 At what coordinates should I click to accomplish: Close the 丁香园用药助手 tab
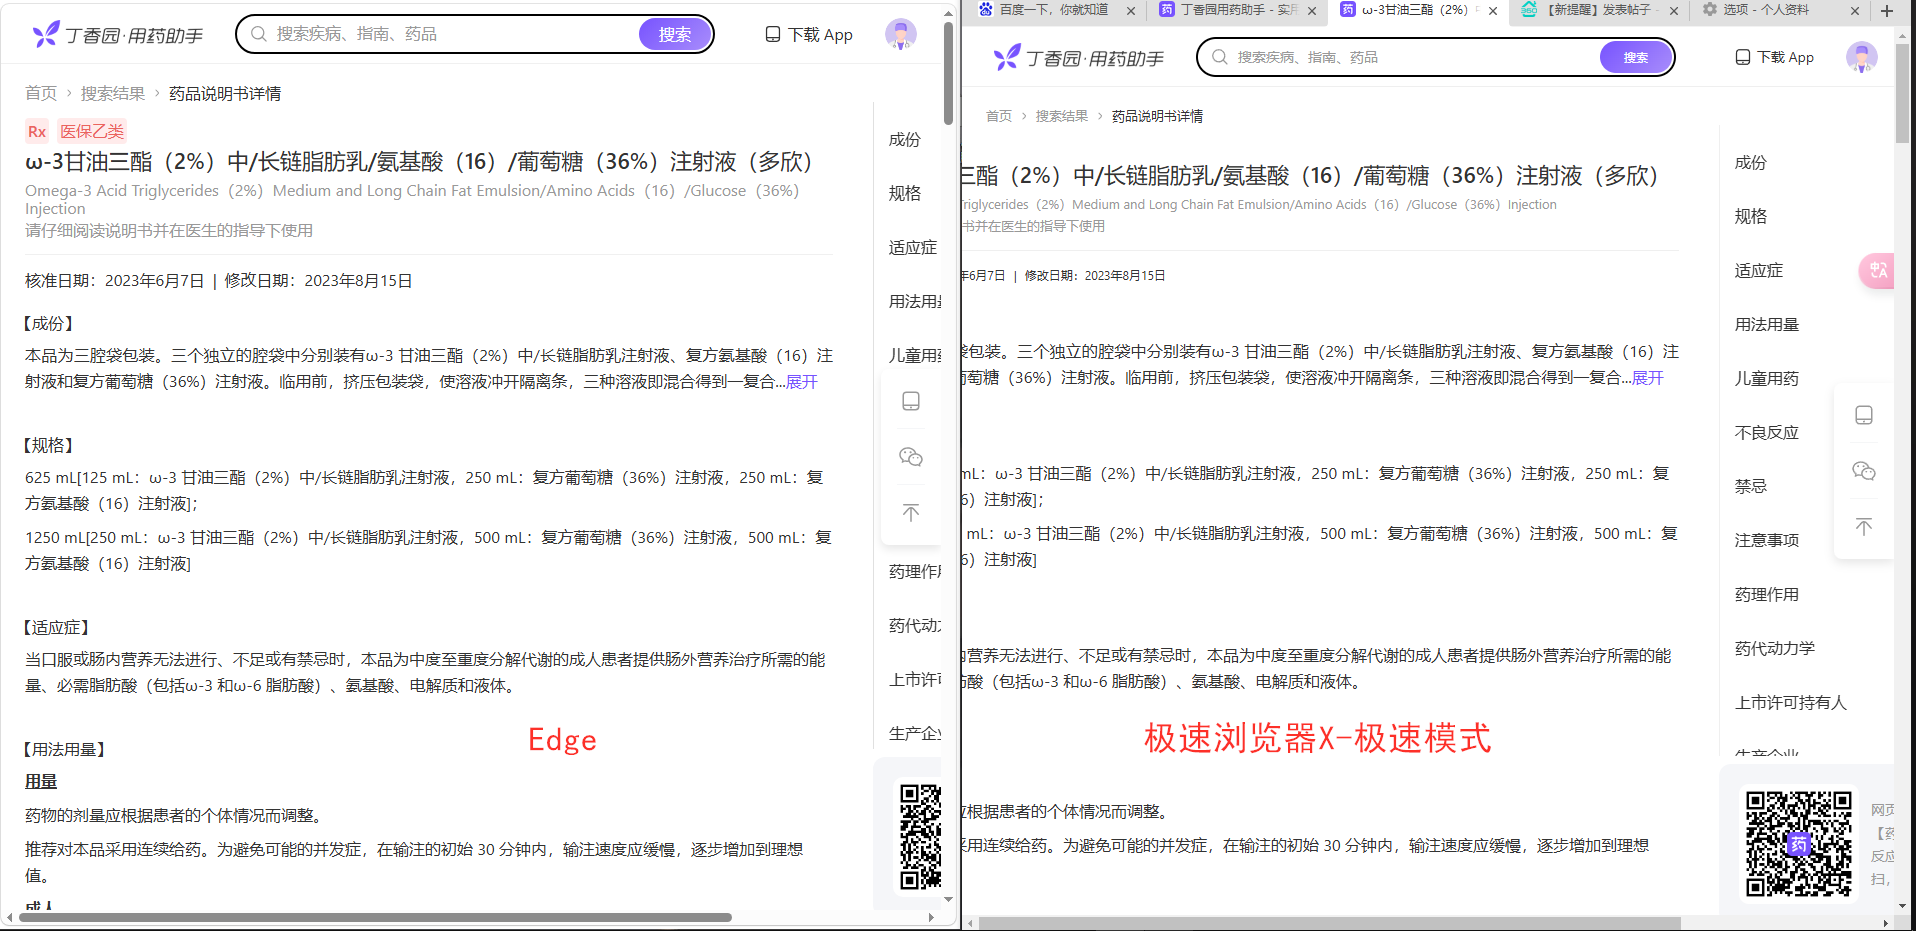pos(1312,11)
